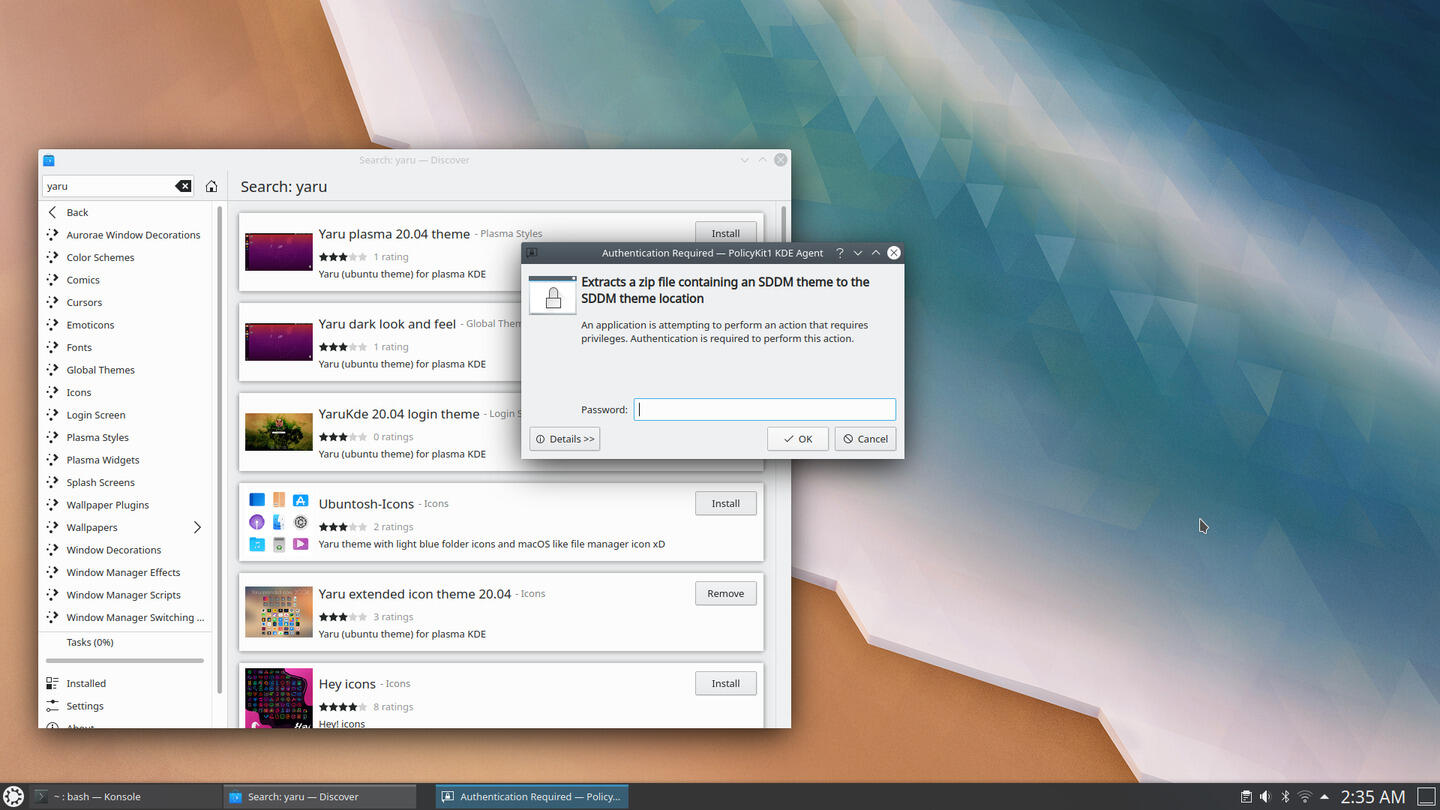Image resolution: width=1440 pixels, height=810 pixels.
Task: Click the Hey icons star rating
Action: coord(343,707)
